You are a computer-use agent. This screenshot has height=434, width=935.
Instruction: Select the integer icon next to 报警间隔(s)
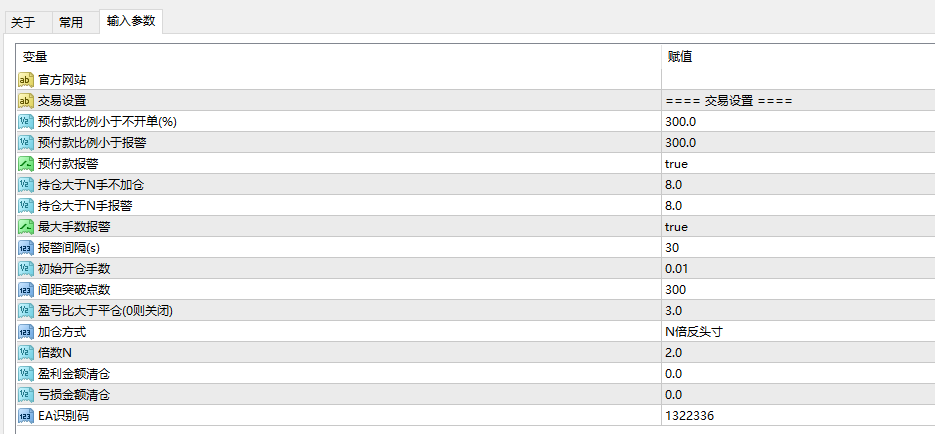coord(26,247)
